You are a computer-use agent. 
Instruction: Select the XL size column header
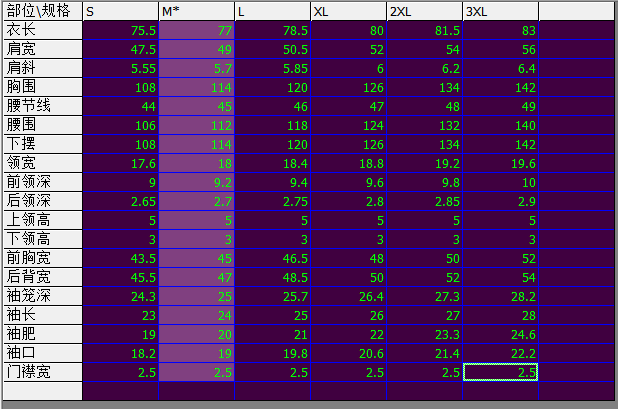click(x=349, y=11)
